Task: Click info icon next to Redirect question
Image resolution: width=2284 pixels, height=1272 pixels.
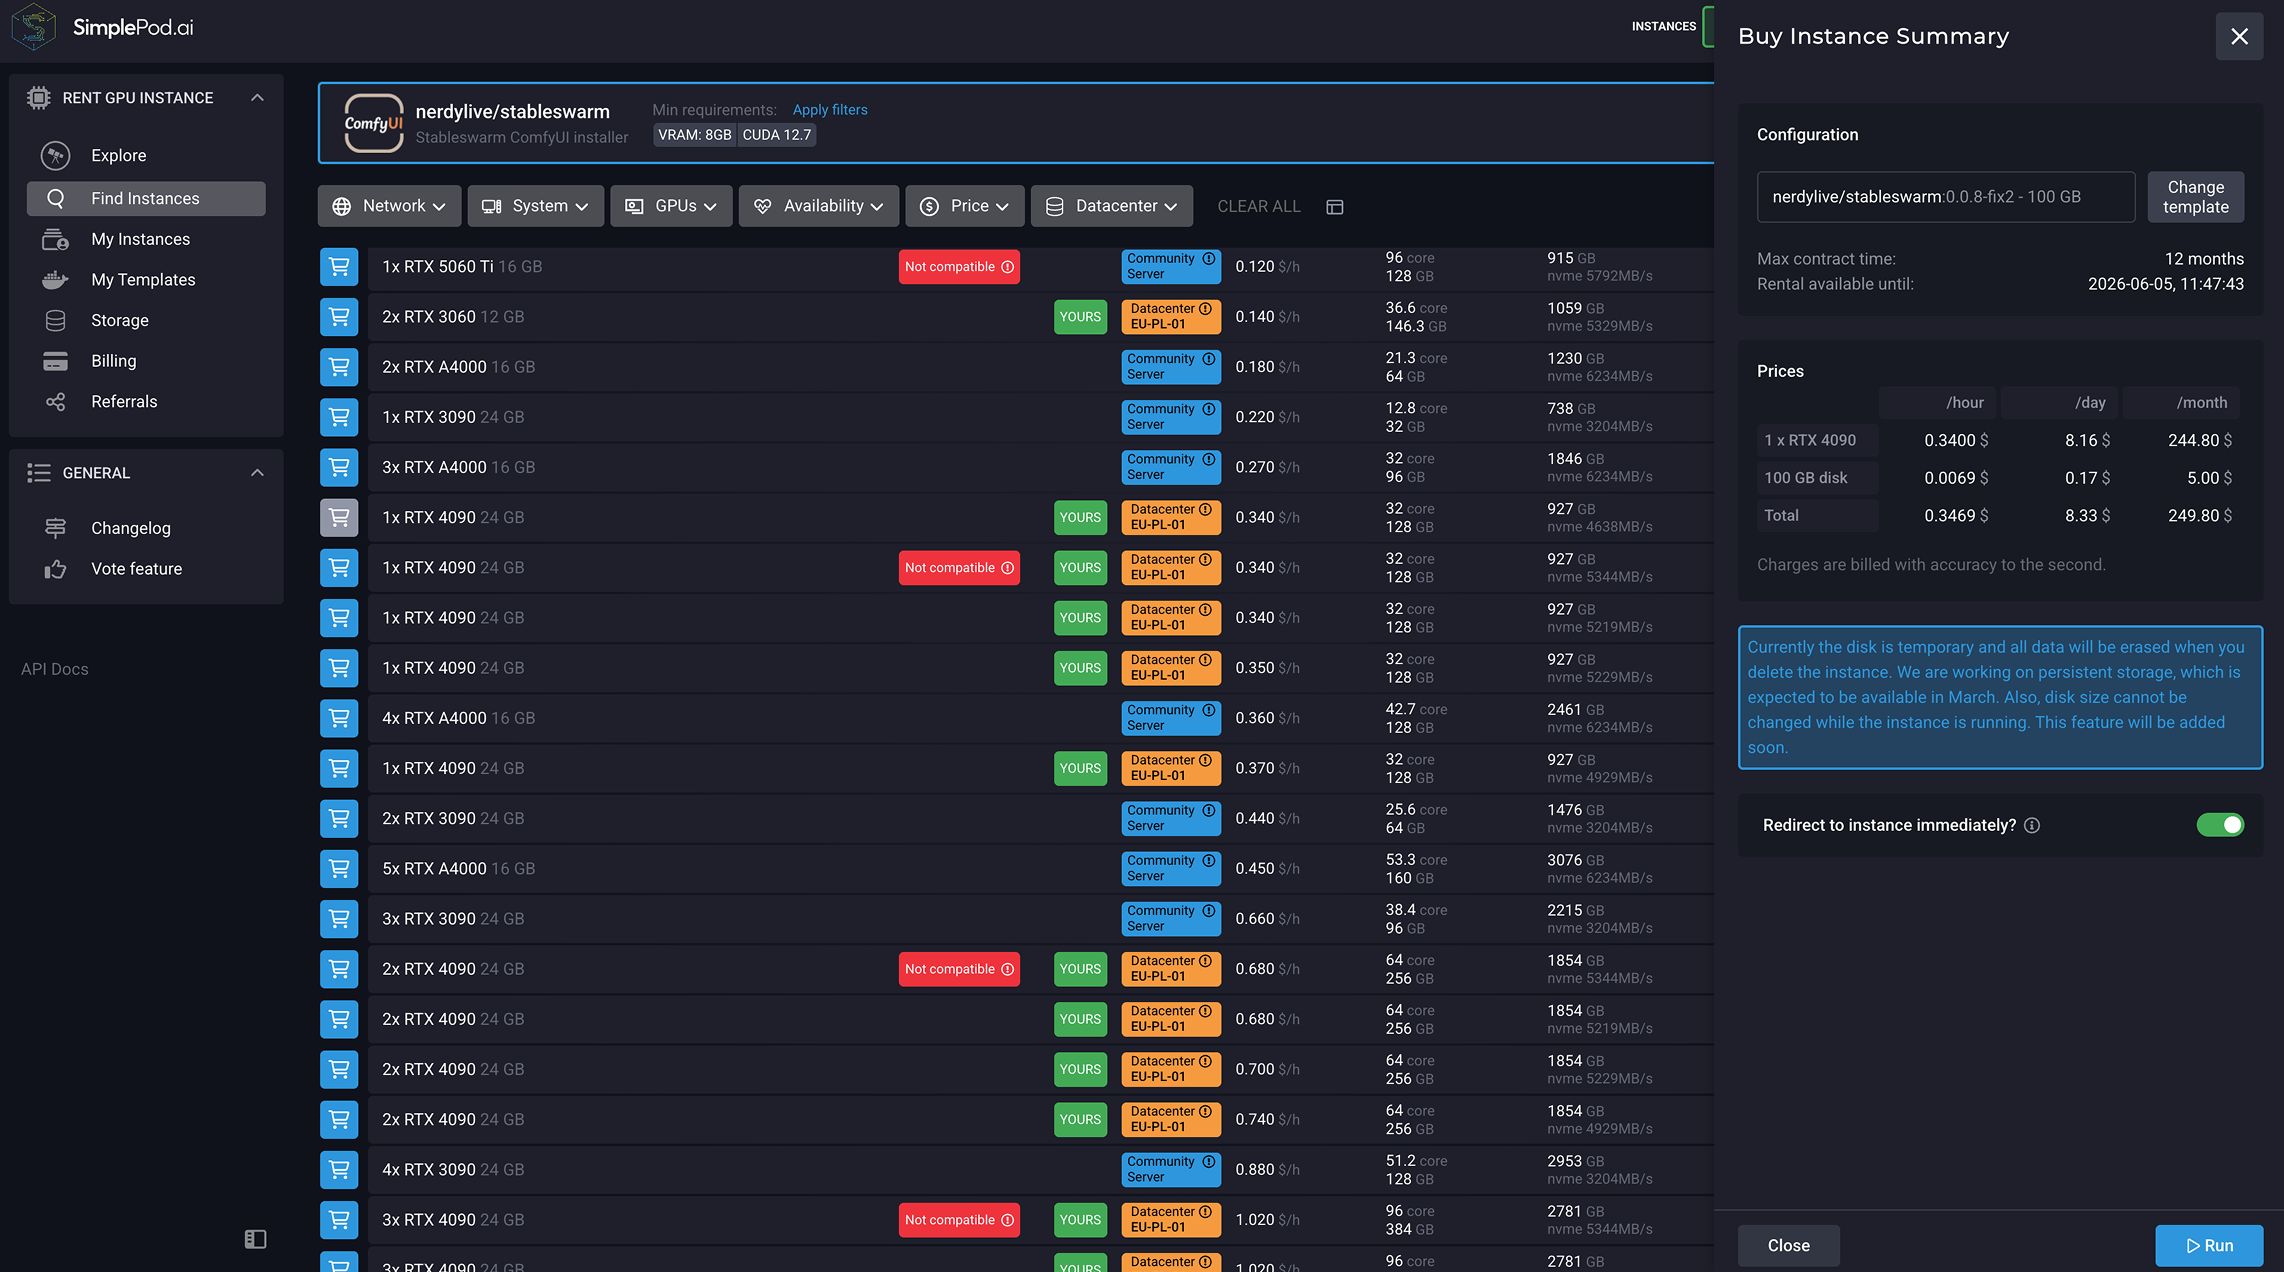Action: pyautogui.click(x=2032, y=825)
